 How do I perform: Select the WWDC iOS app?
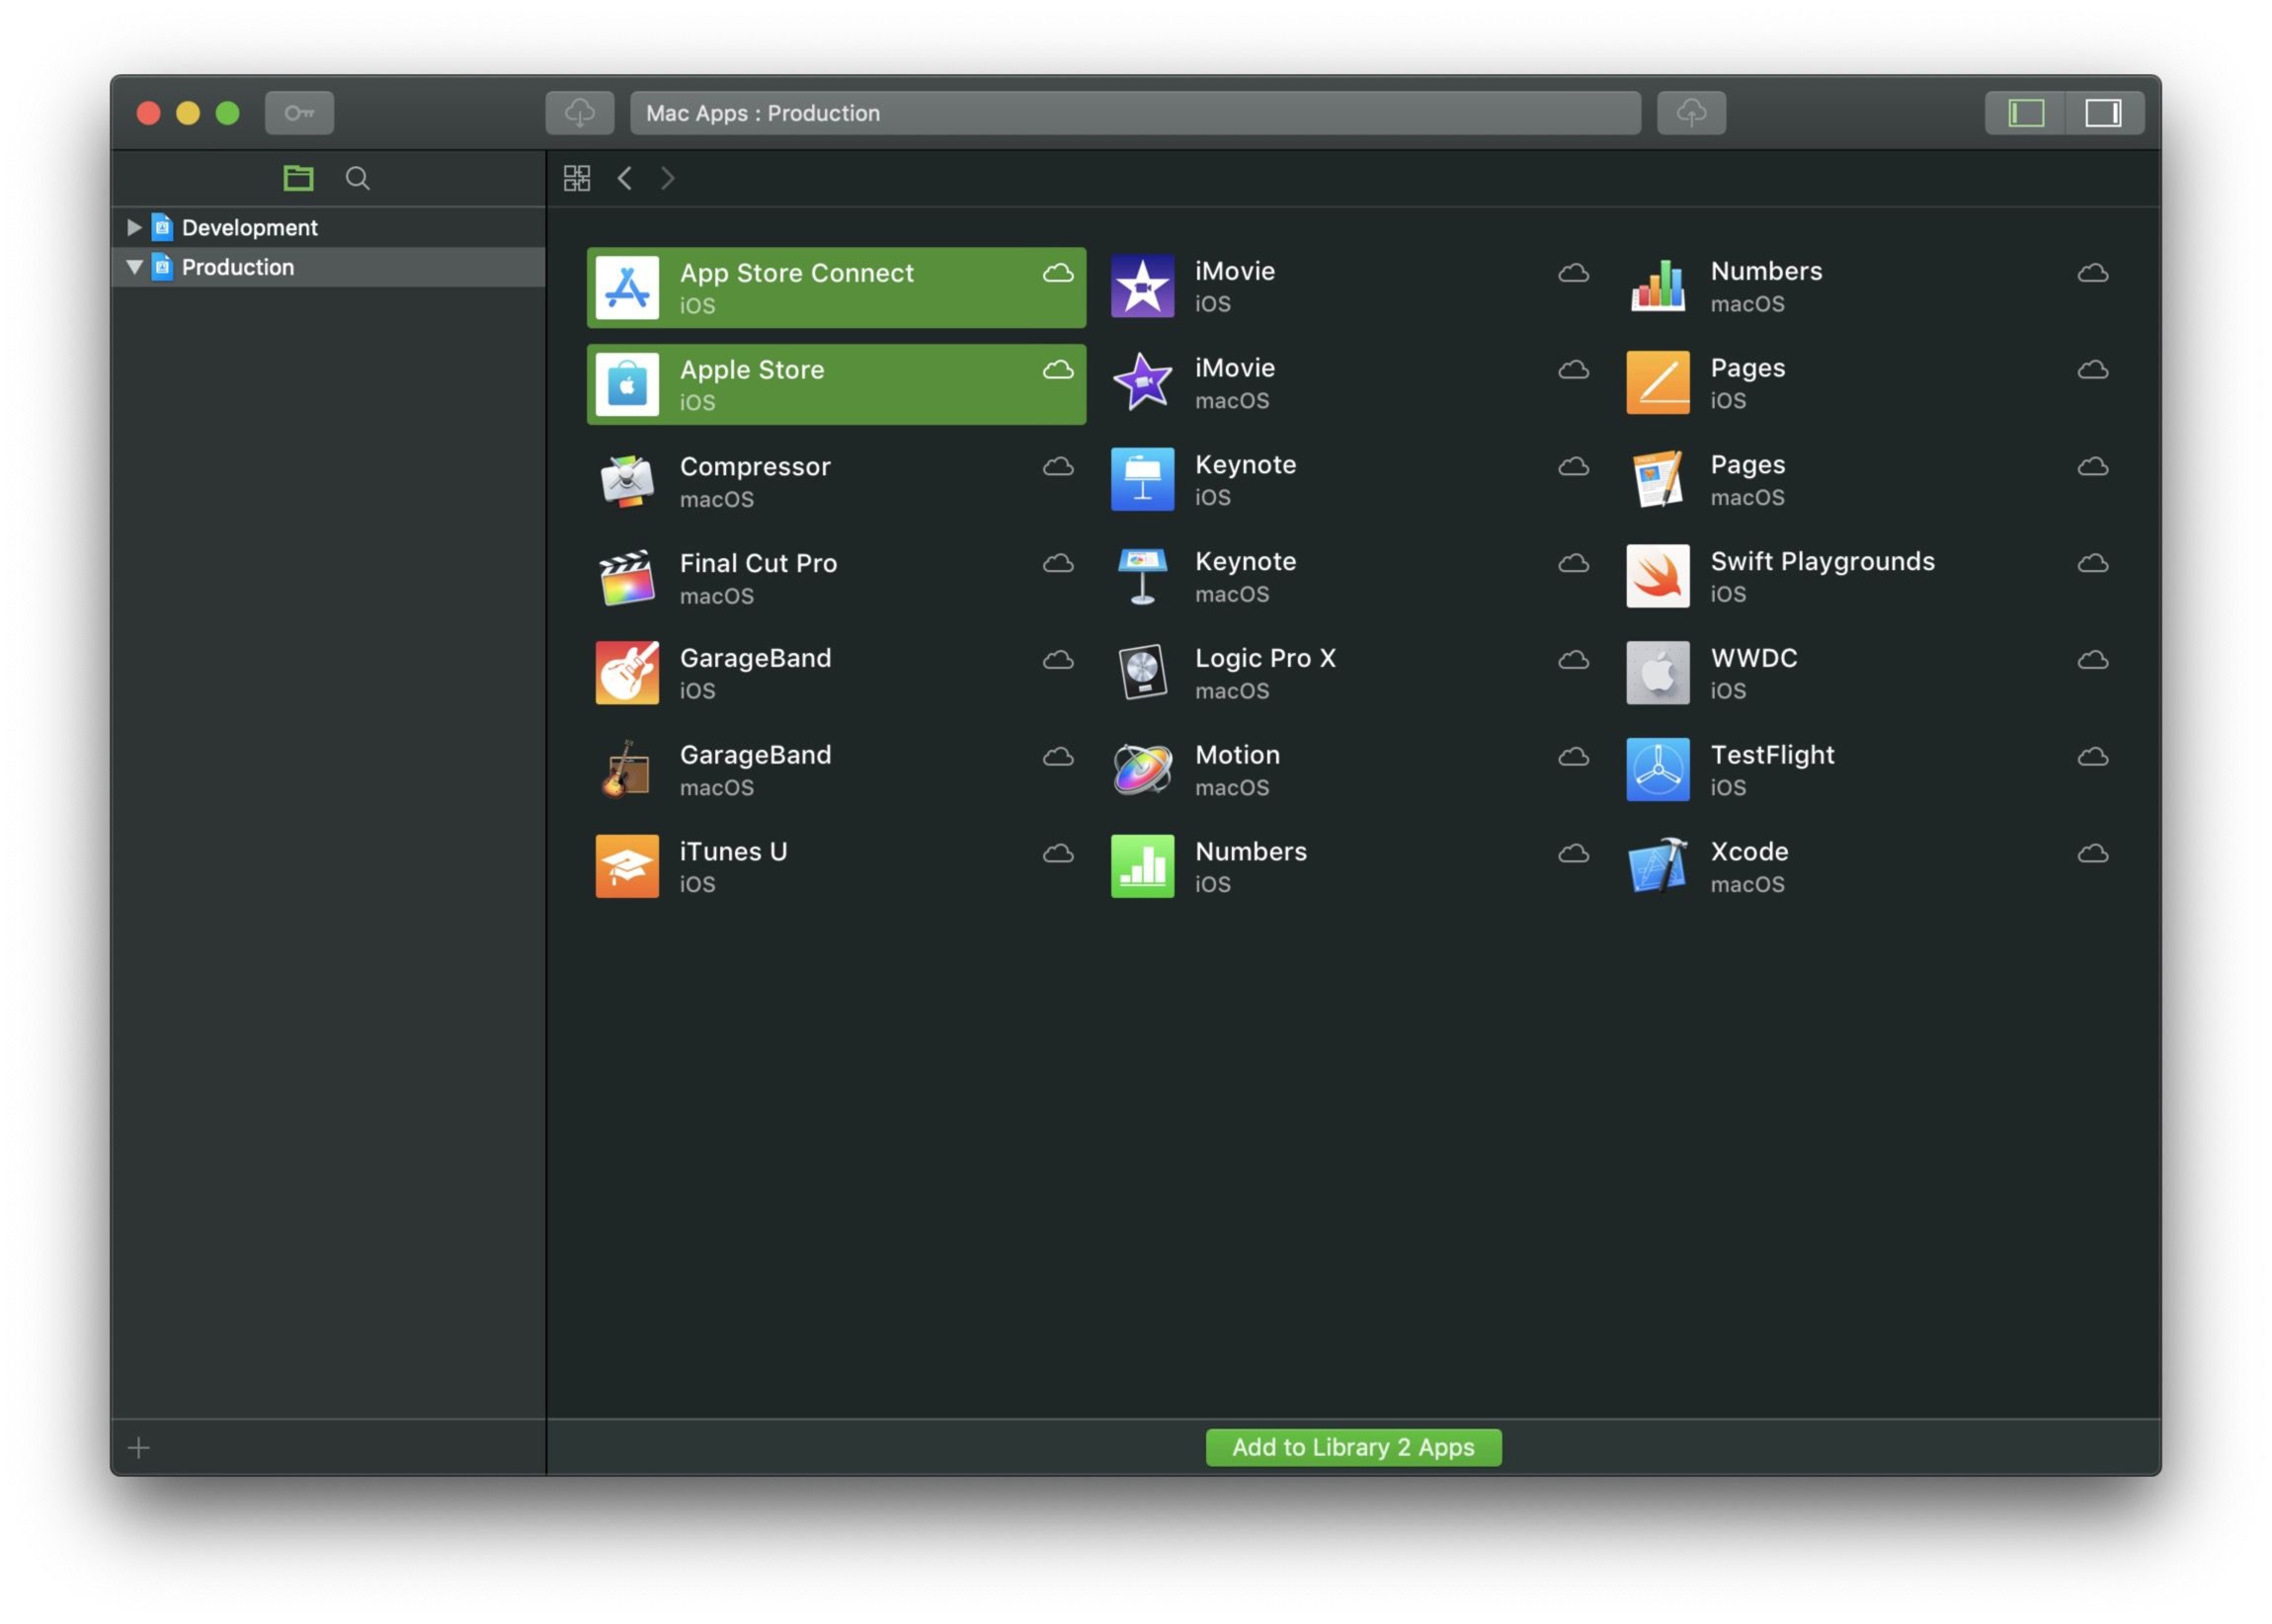(x=1868, y=673)
